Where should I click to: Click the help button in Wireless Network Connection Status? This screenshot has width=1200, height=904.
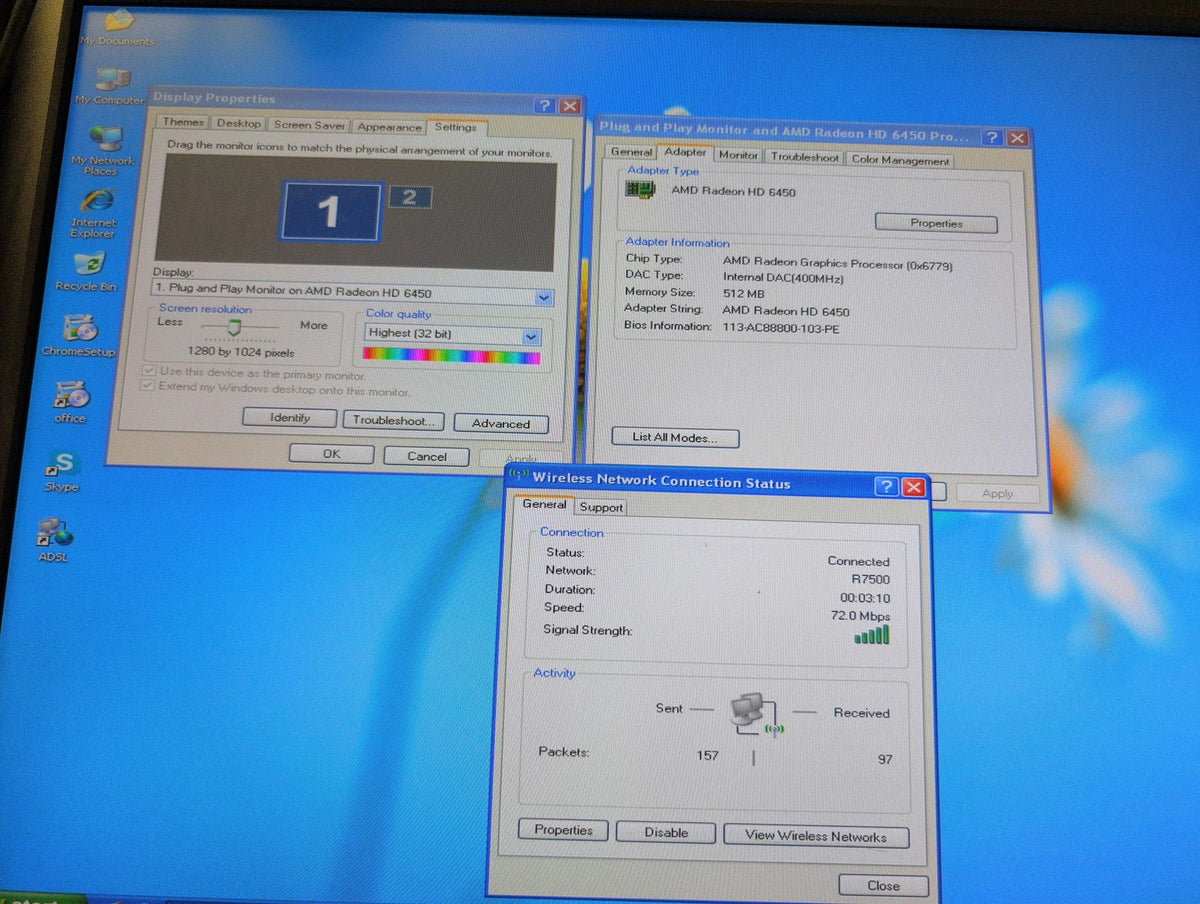coord(886,486)
